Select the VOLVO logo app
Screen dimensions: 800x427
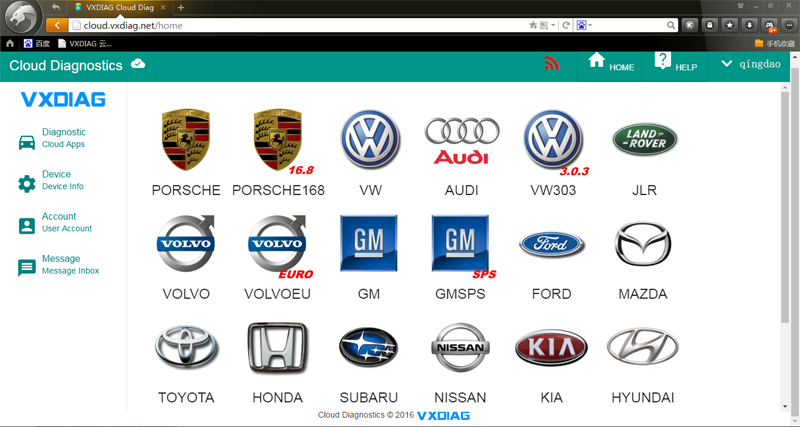coord(186,243)
